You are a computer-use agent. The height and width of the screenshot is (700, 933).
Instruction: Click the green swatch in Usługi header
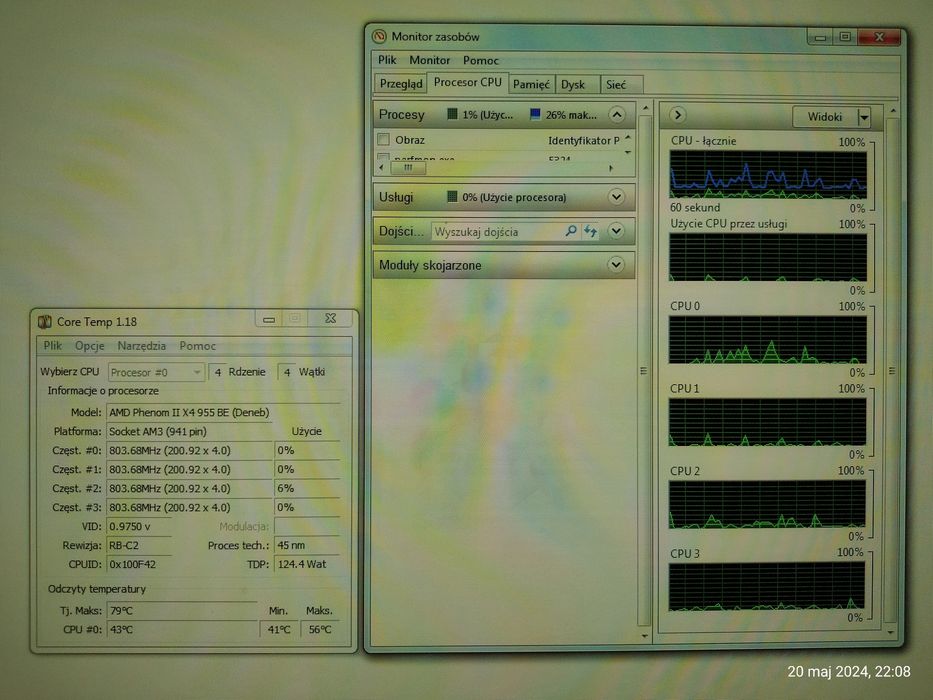pyautogui.click(x=452, y=196)
